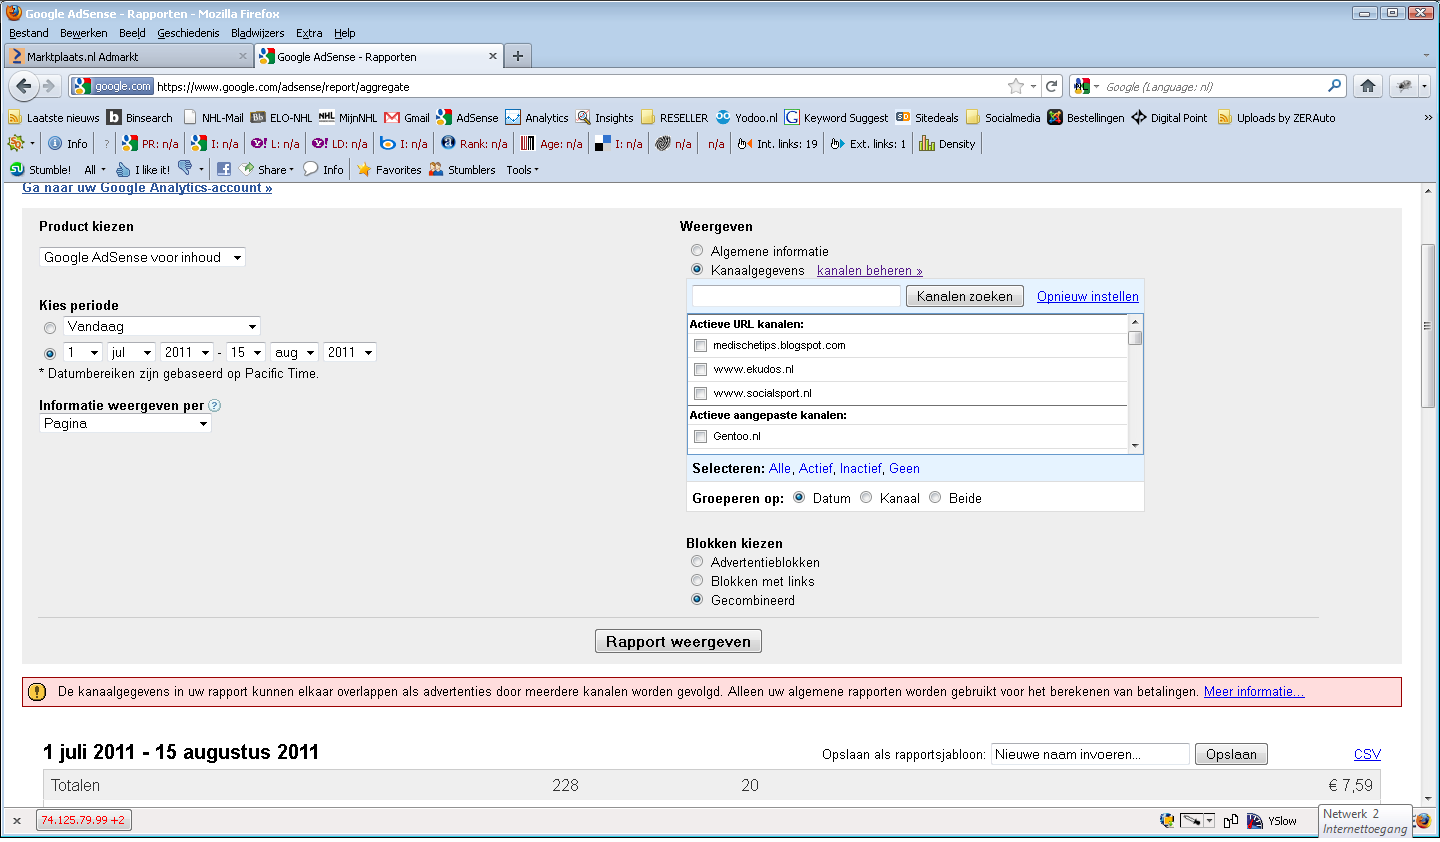Open the AdSense bookmark
1440x842 pixels.
[x=467, y=118]
